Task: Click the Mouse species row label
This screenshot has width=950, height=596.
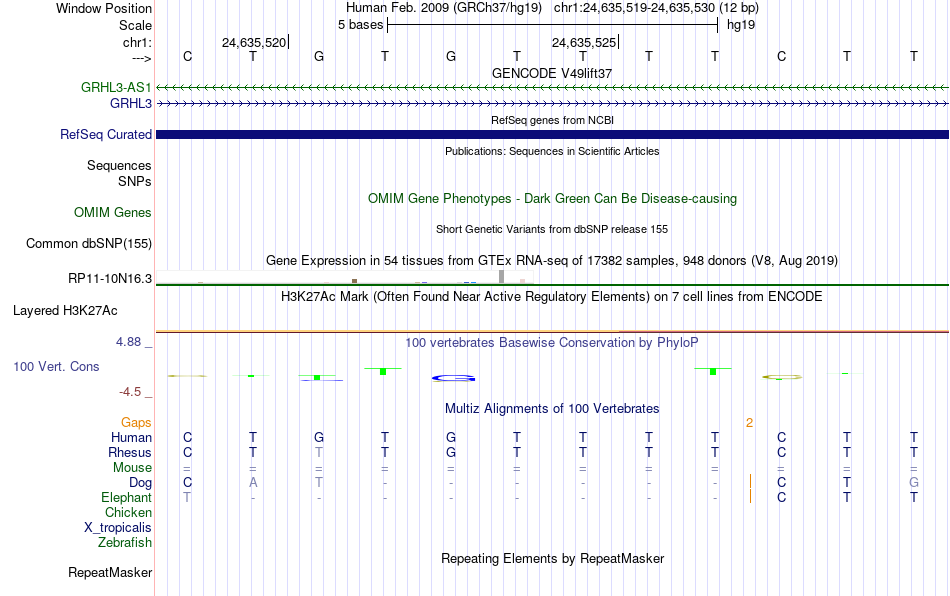Action: tap(132, 468)
